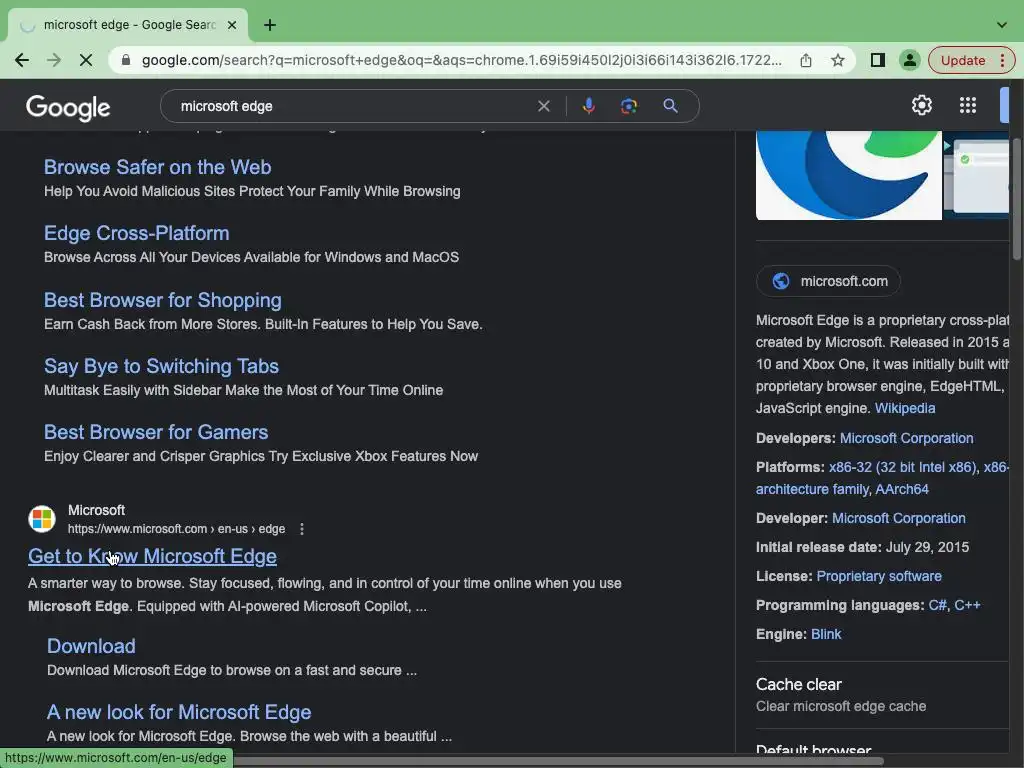Open the Download sitelink

(91, 646)
